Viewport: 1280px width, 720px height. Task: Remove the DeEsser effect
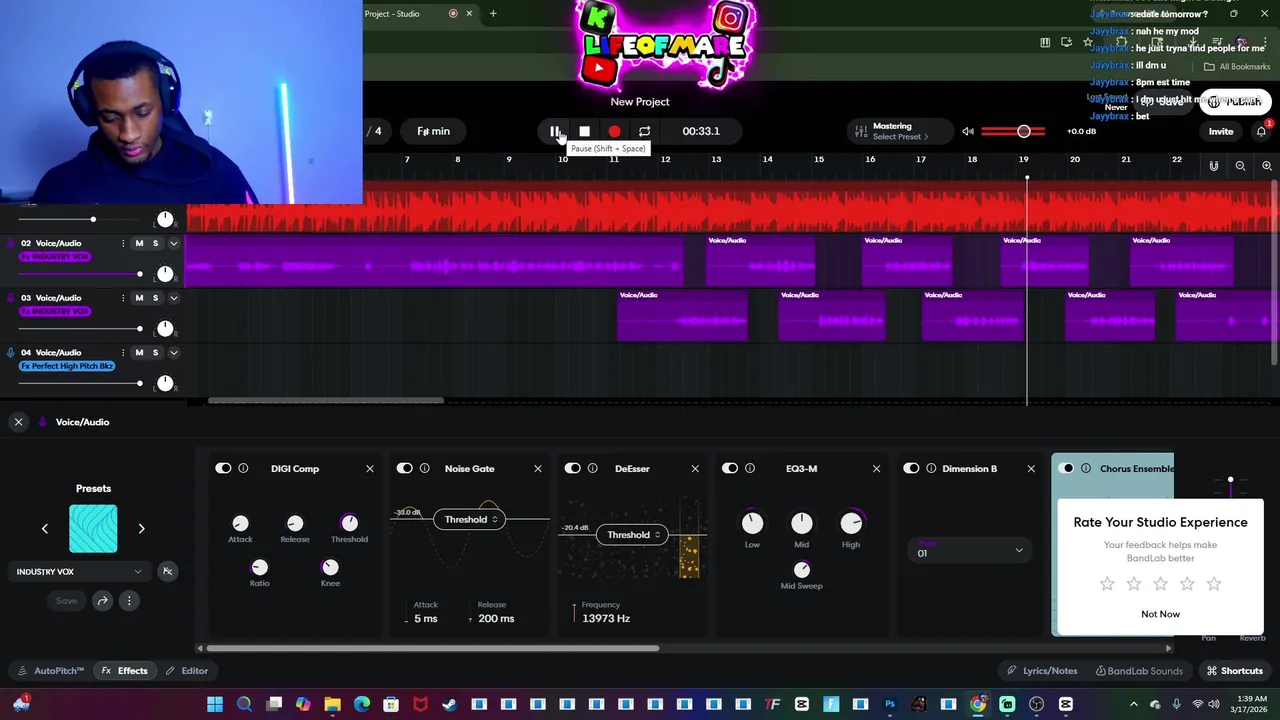tap(695, 468)
